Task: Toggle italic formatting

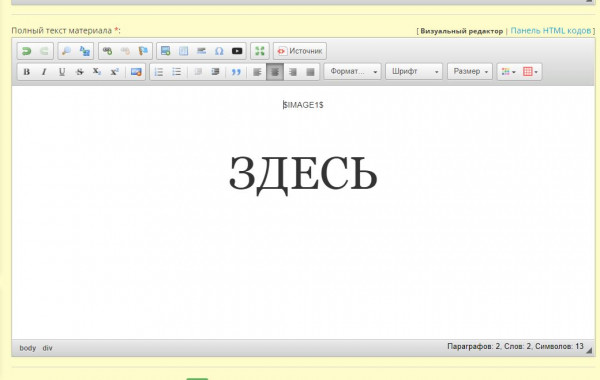Action: pos(44,72)
